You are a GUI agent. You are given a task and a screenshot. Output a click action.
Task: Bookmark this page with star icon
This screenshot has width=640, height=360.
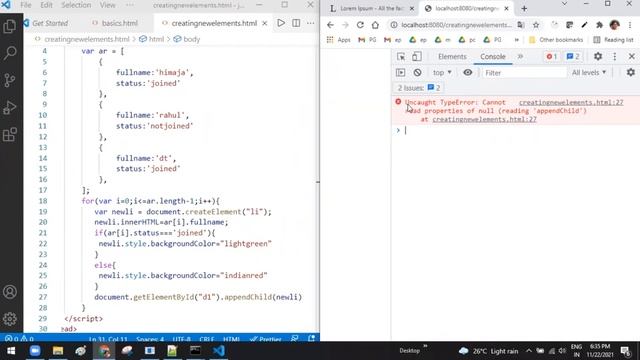pyautogui.click(x=536, y=25)
